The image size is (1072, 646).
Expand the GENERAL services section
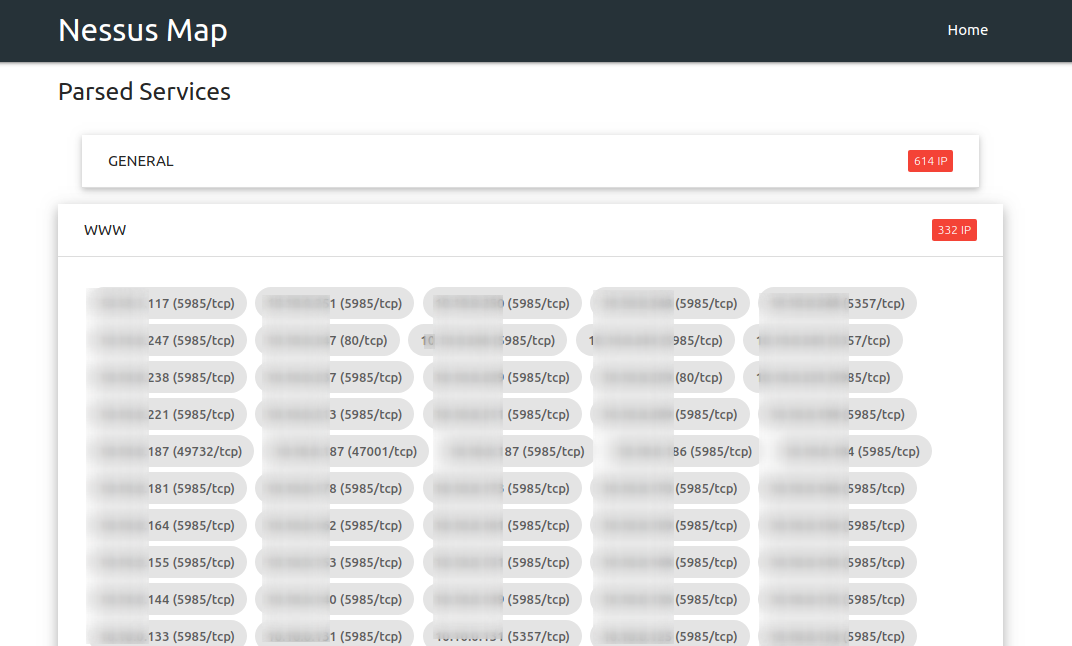[140, 160]
